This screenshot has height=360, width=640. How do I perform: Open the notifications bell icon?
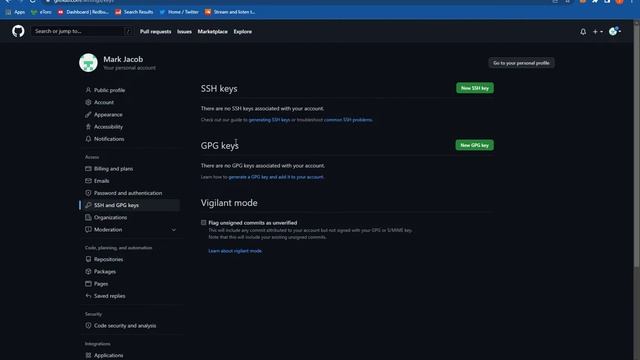(x=583, y=31)
